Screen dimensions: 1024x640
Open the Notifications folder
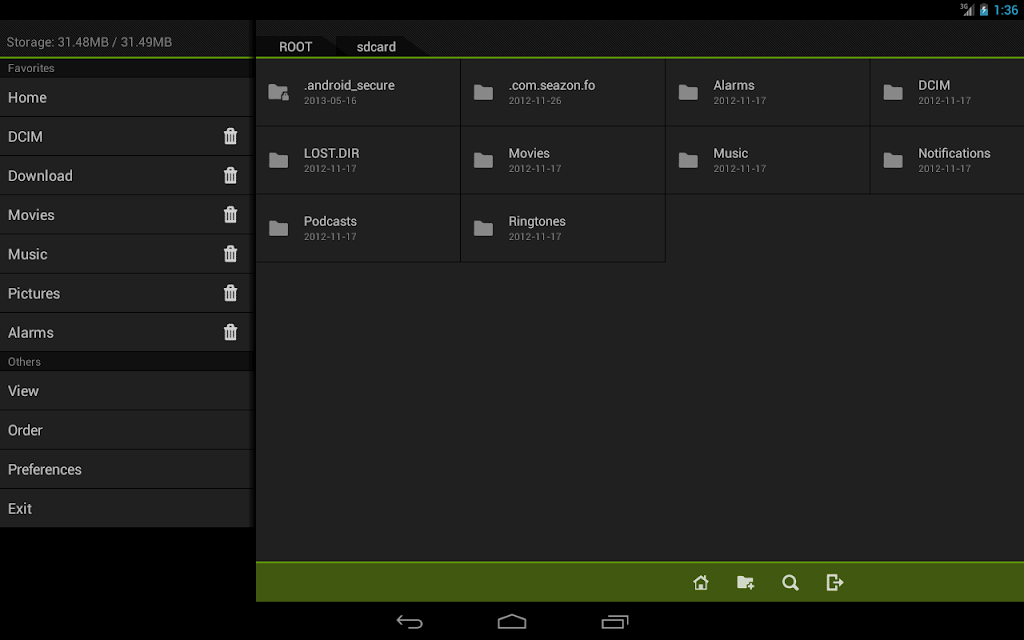(x=947, y=160)
